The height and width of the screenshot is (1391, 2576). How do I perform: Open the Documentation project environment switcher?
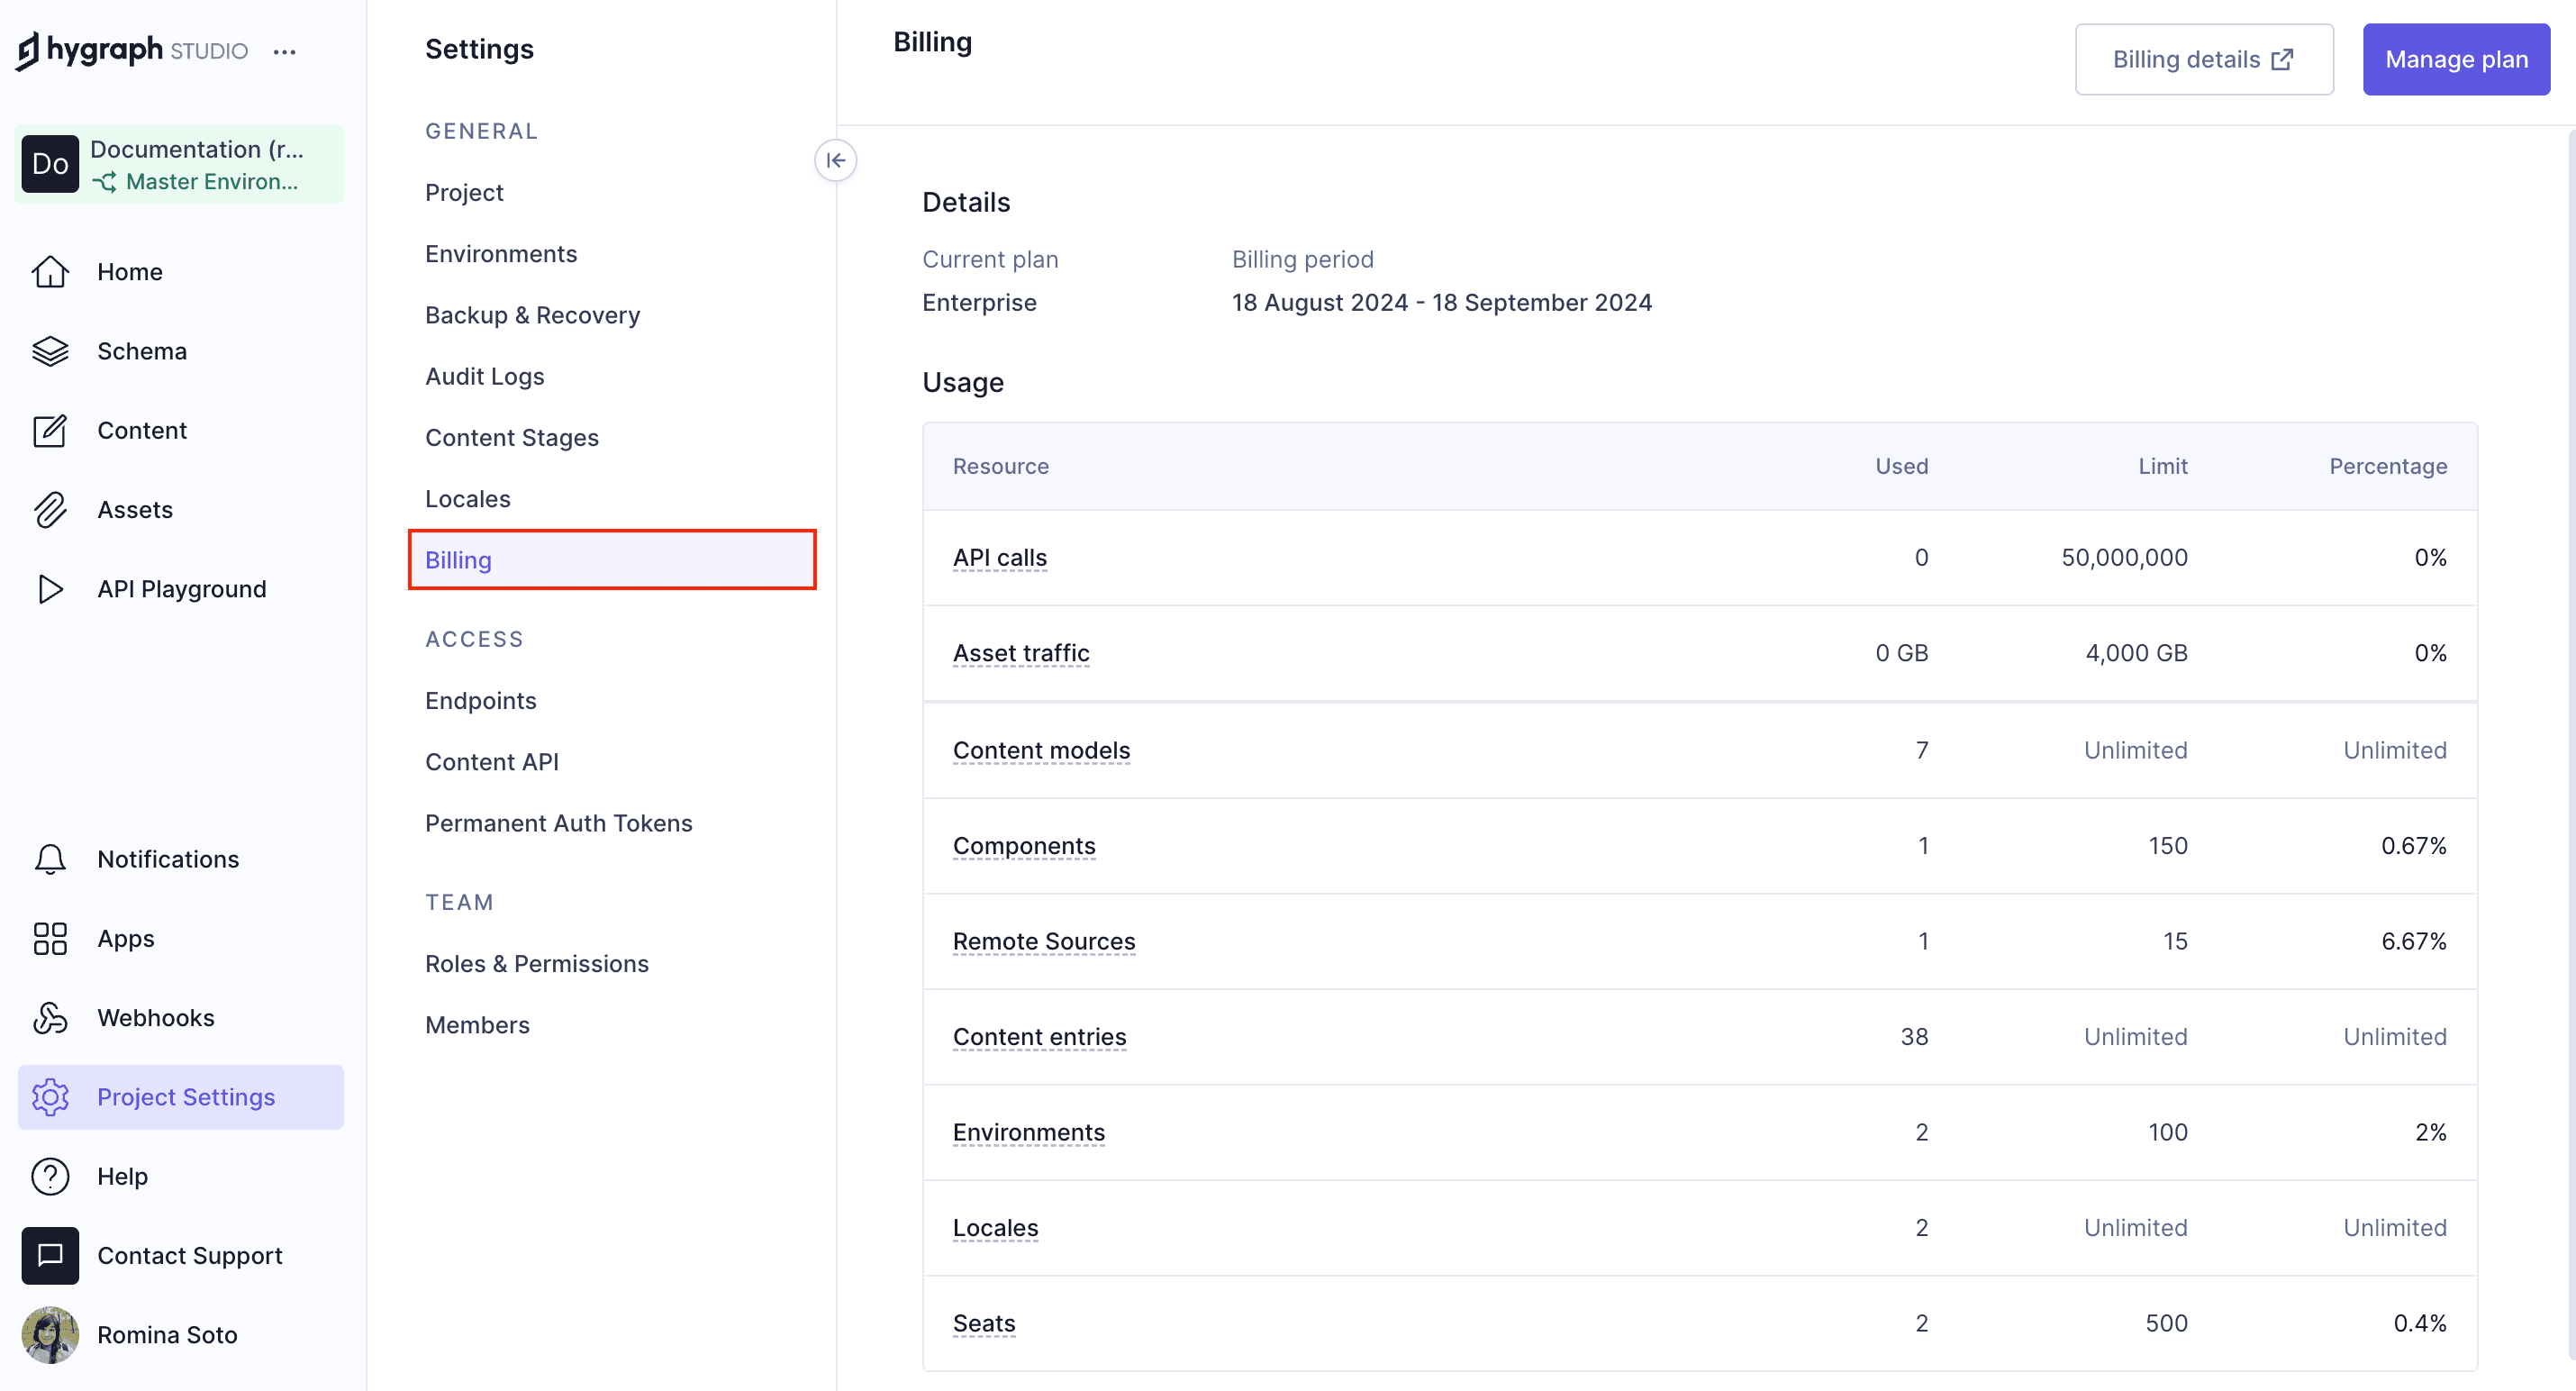180,165
